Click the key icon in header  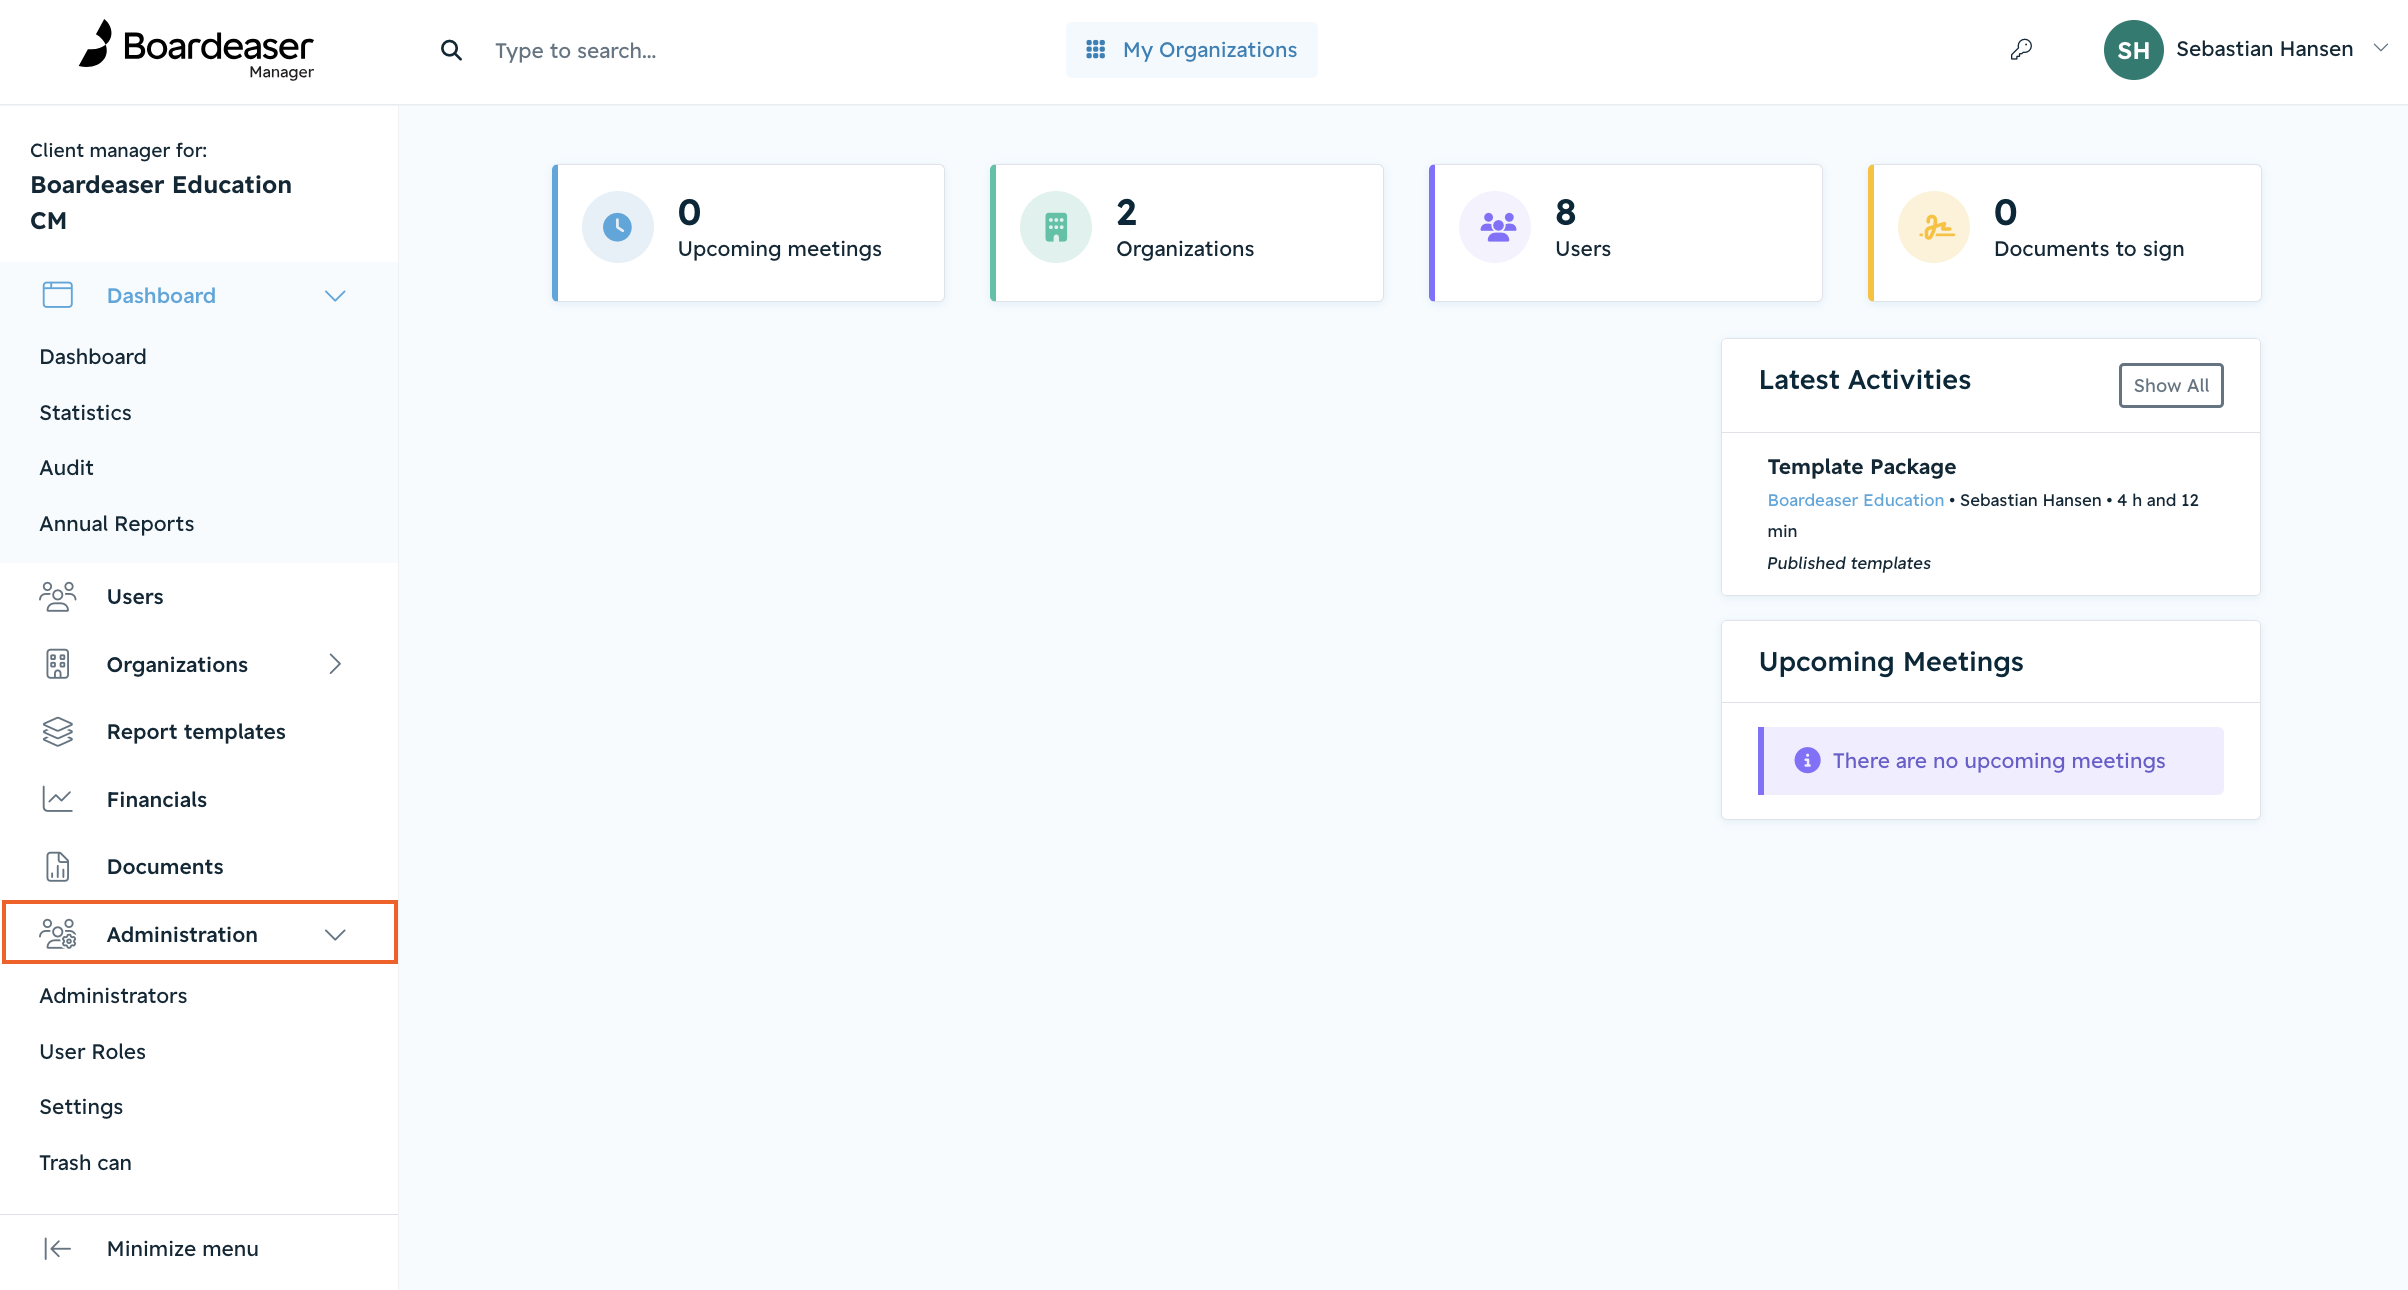coord(2021,49)
